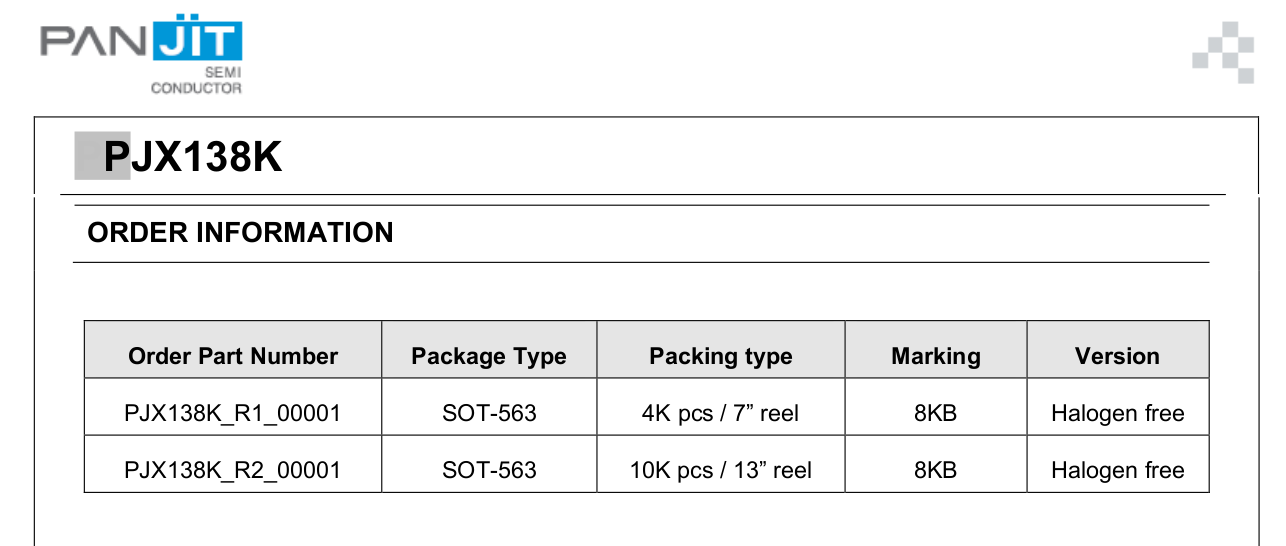Click the Order Part Number column header
Image resolution: width=1286 pixels, height=546 pixels.
(233, 357)
